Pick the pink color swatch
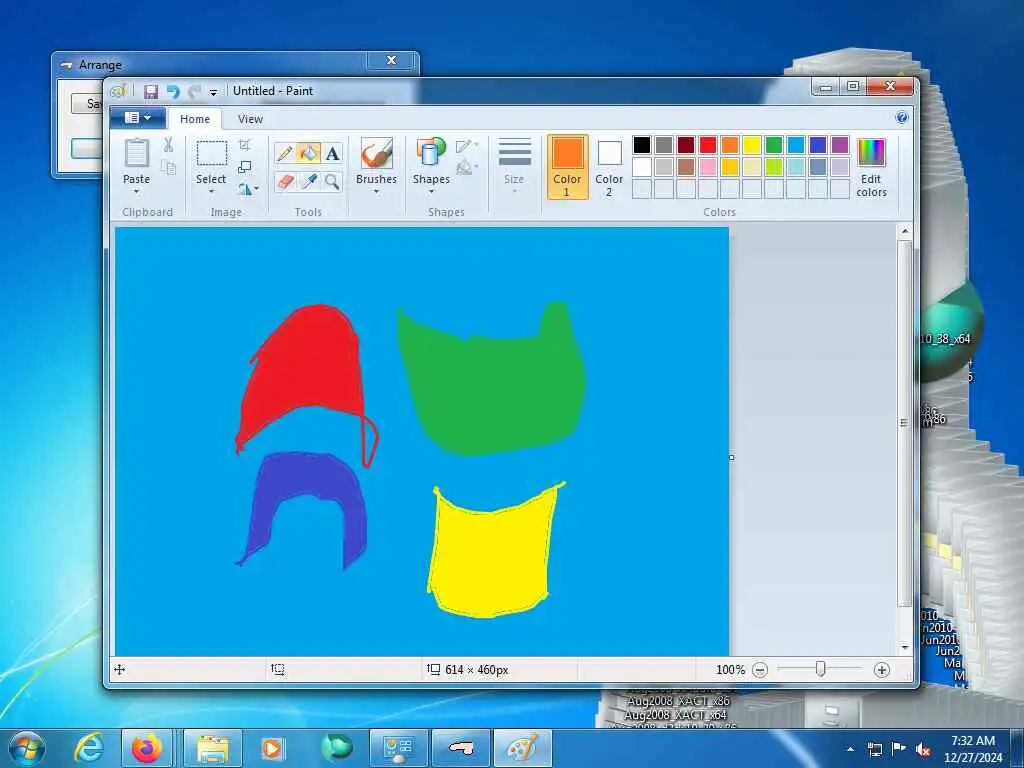 pos(708,167)
